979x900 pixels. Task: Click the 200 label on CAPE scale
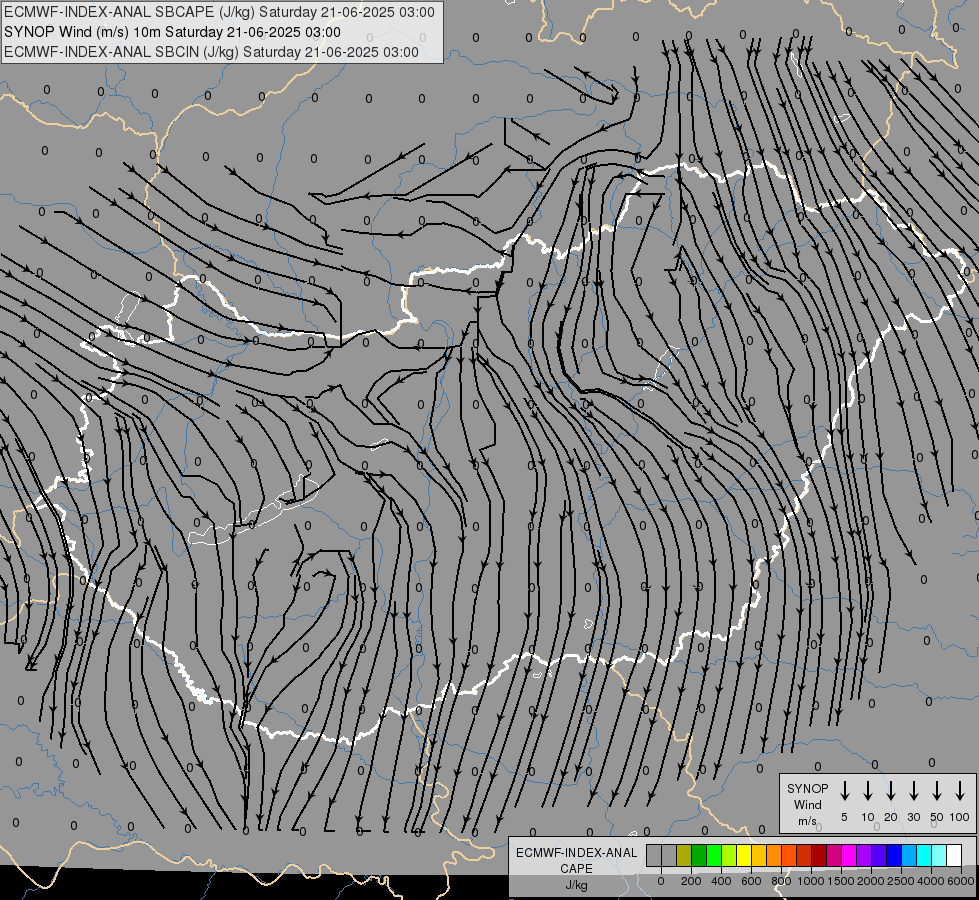tap(691, 881)
